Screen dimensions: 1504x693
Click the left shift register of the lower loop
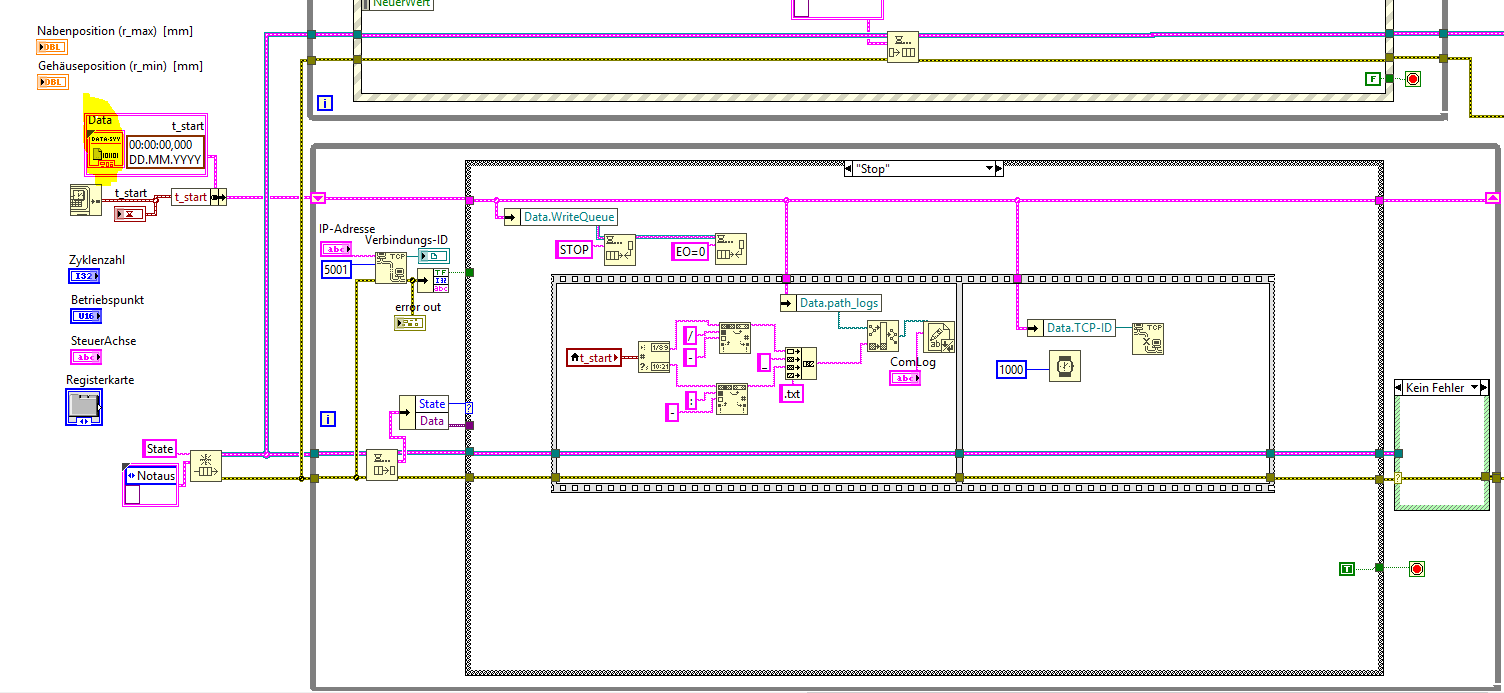[318, 197]
